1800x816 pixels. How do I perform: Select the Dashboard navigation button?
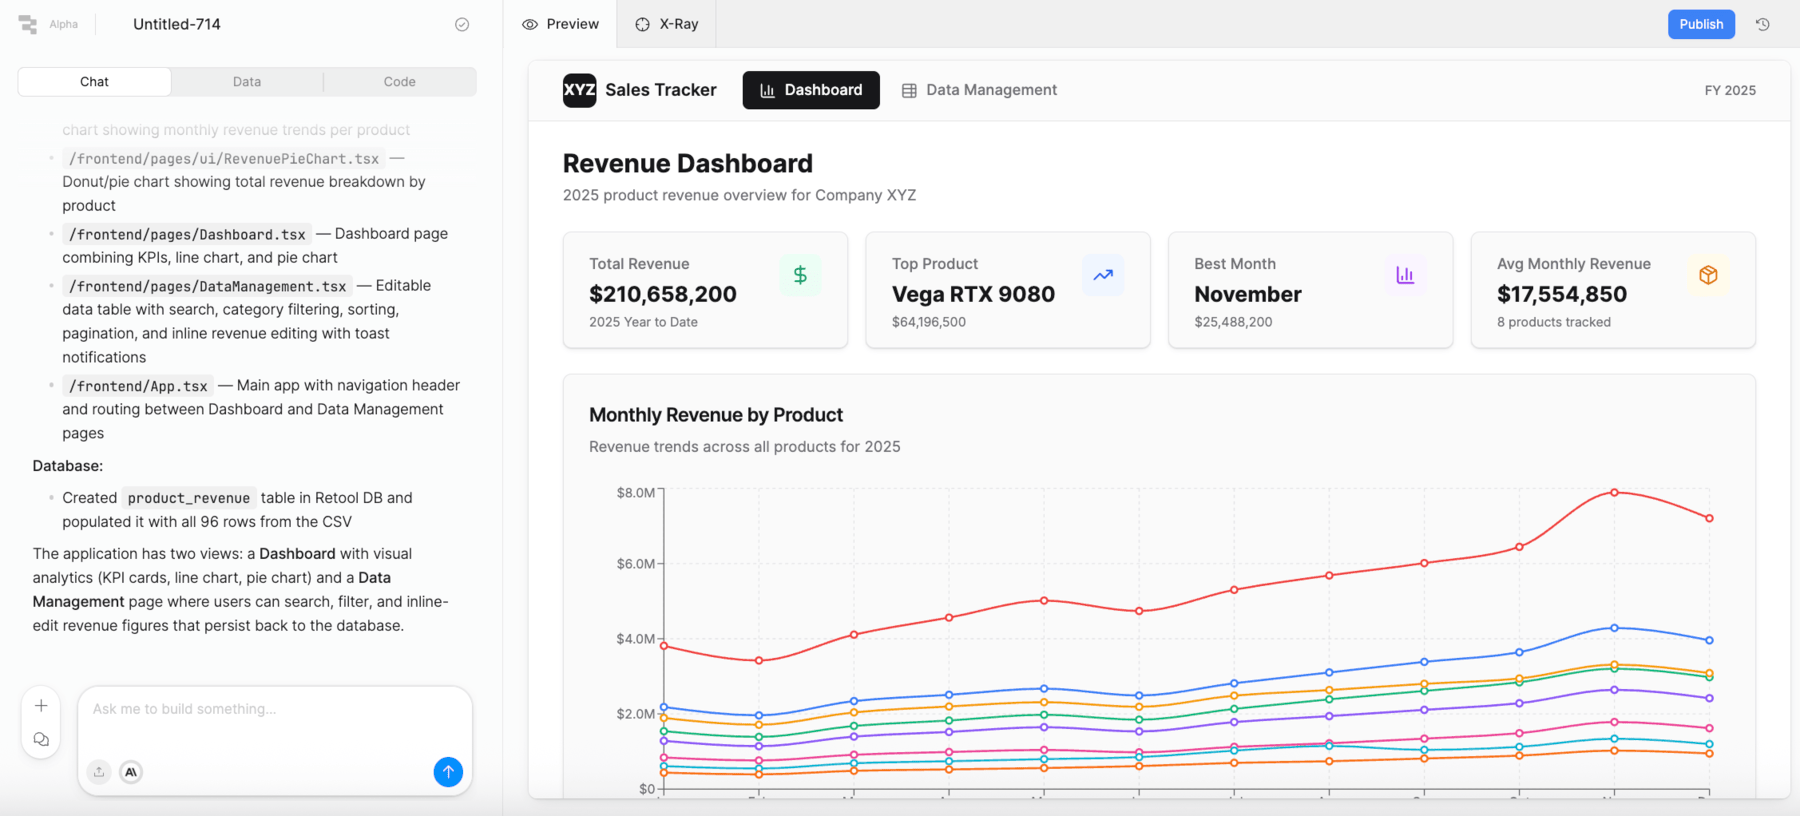tap(811, 90)
